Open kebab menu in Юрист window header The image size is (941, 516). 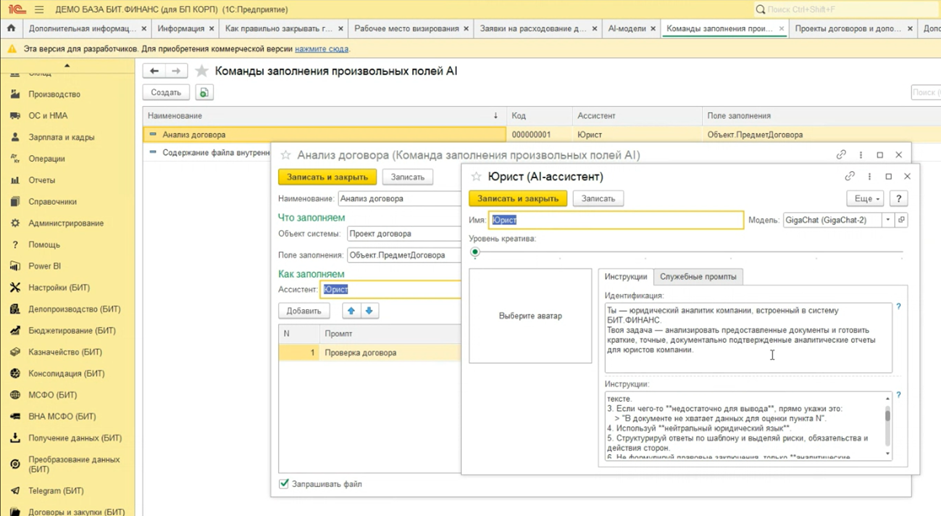(869, 176)
